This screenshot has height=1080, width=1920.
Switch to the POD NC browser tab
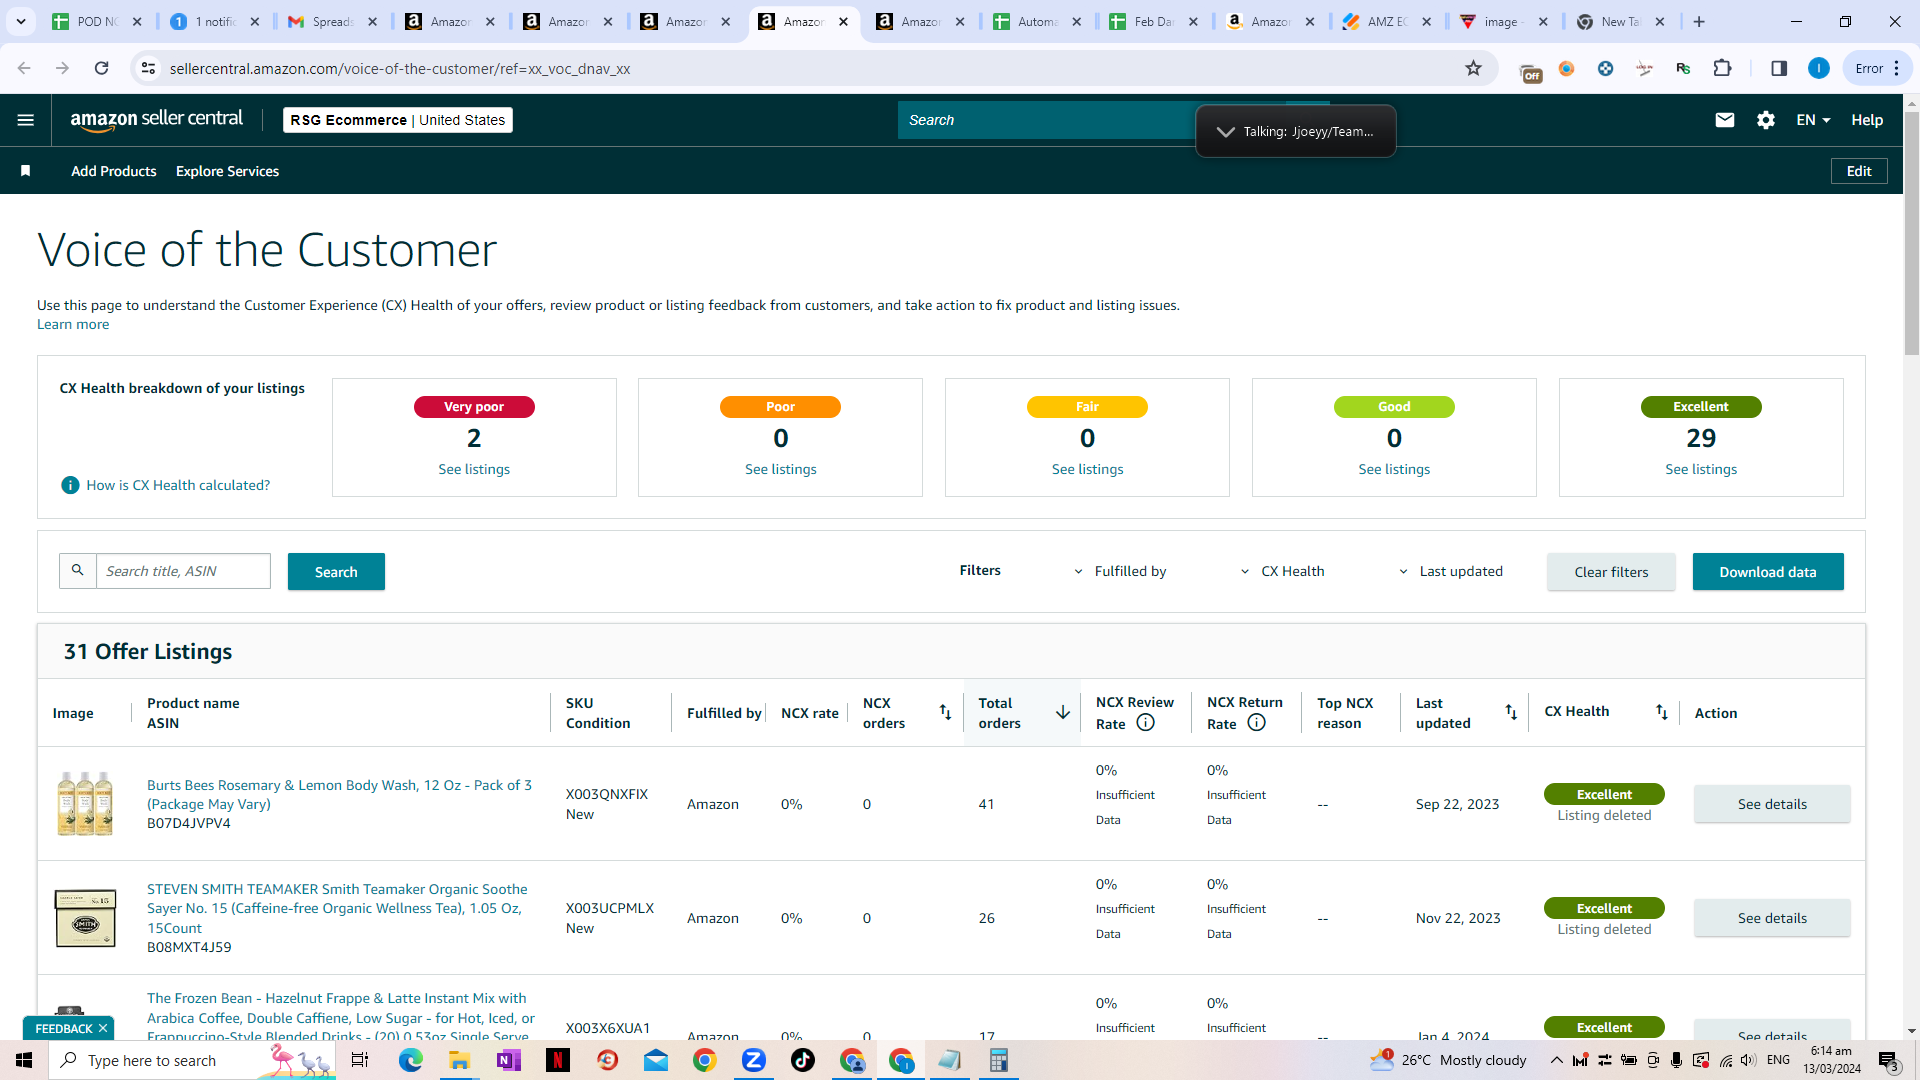tap(98, 21)
